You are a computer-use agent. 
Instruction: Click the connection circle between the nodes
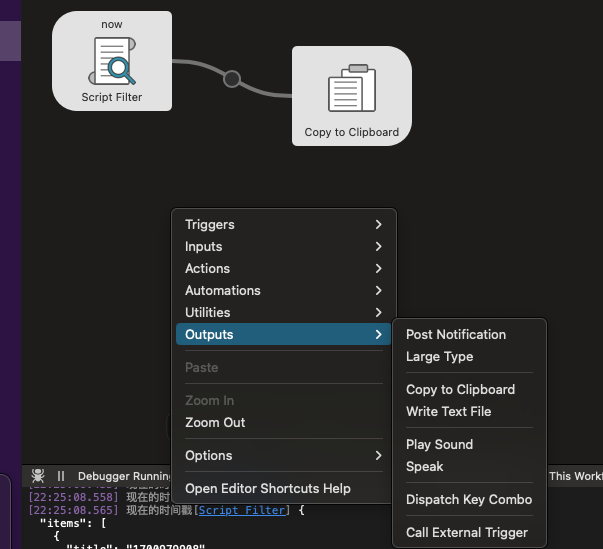point(232,78)
